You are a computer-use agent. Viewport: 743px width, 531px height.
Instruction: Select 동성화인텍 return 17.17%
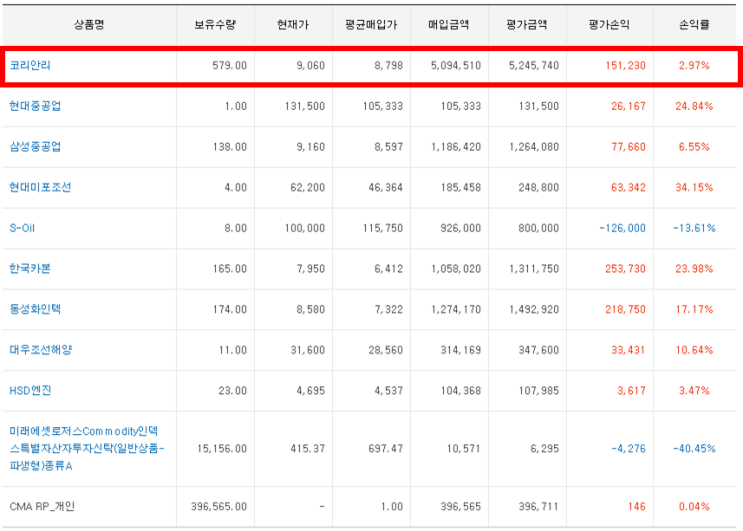[694, 310]
